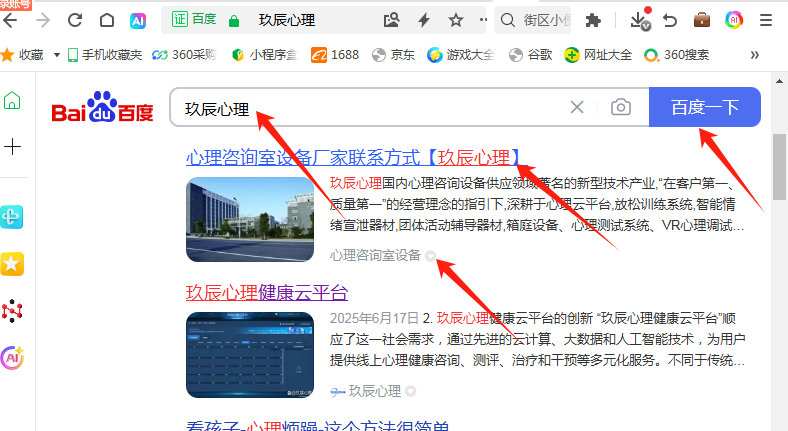Open the yellow star favorites sidebar app
Screen dimensions: 788x431
pos(12,264)
